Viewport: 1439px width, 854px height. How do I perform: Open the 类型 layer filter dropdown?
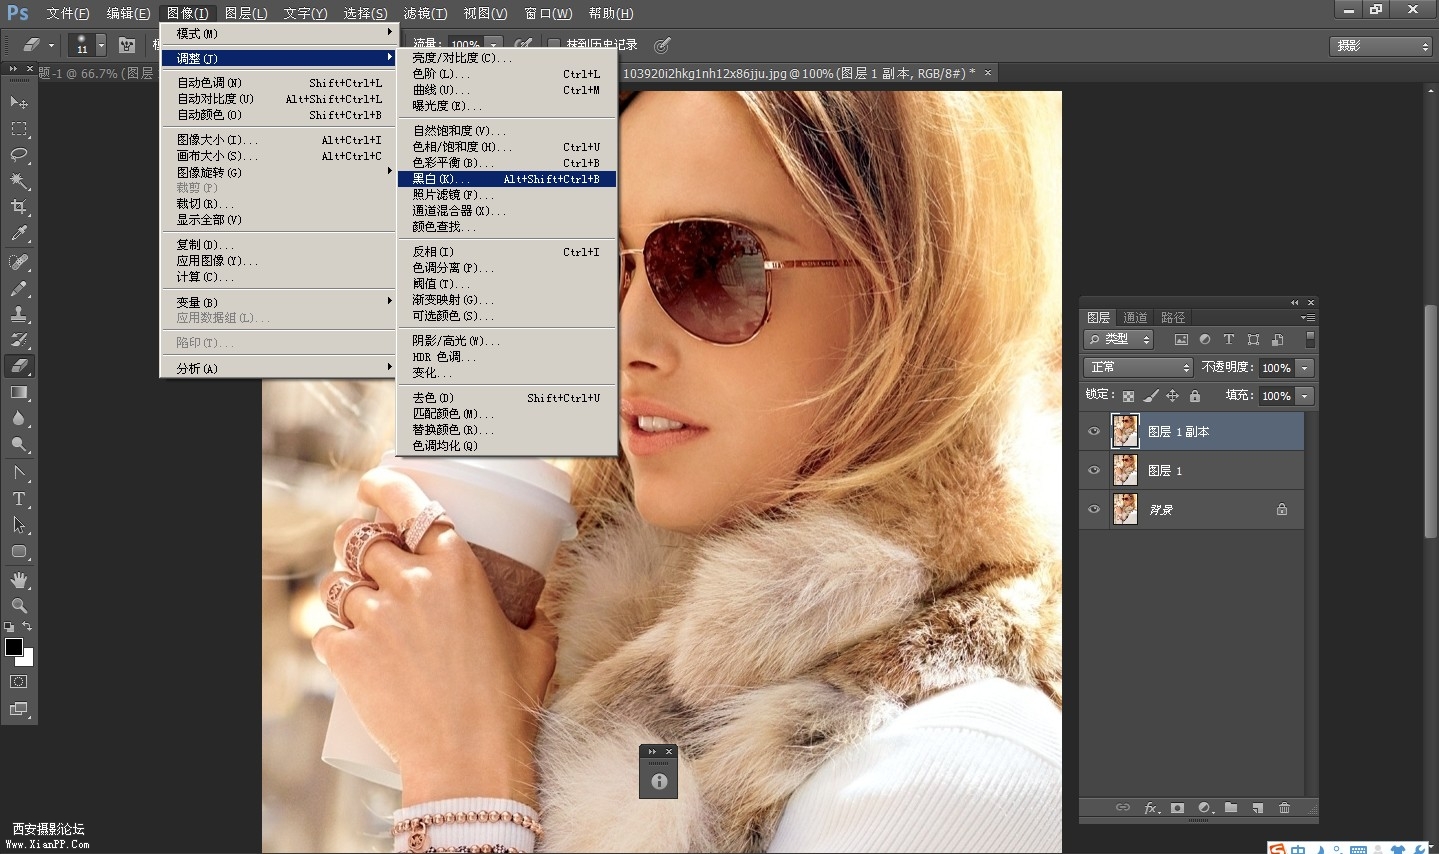1120,340
